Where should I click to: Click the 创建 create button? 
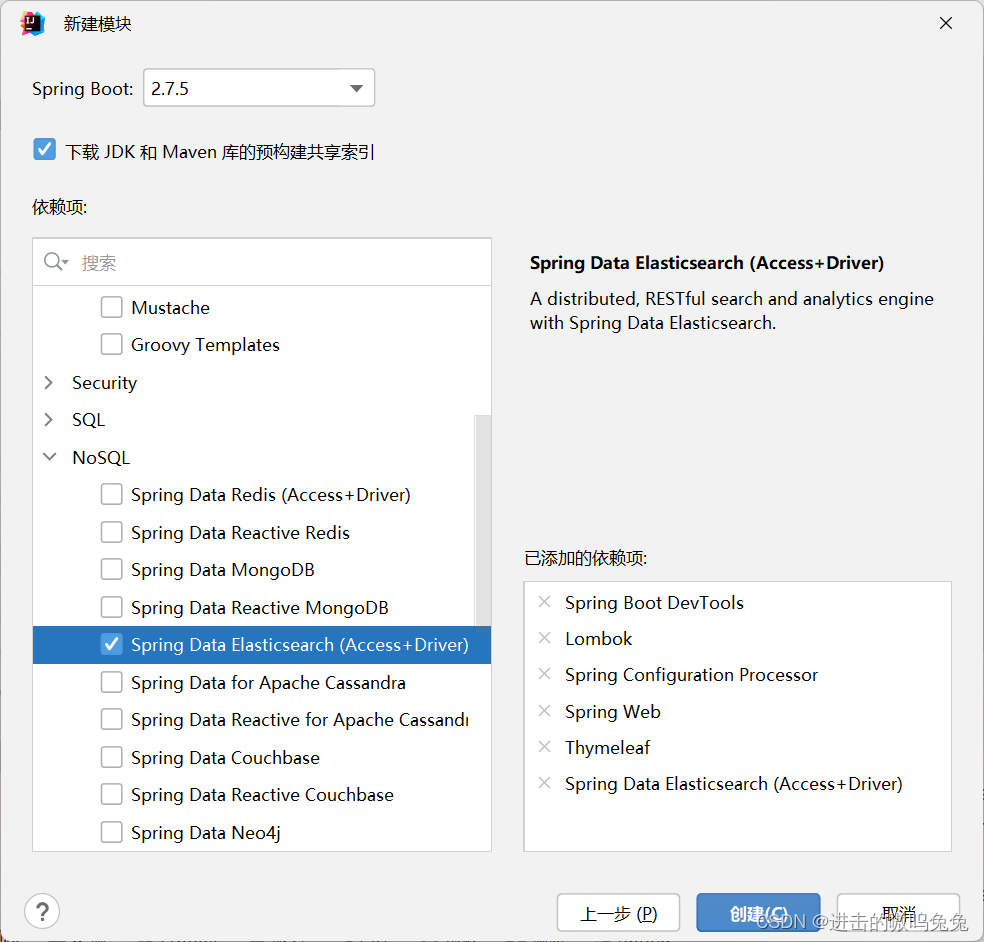(x=758, y=913)
